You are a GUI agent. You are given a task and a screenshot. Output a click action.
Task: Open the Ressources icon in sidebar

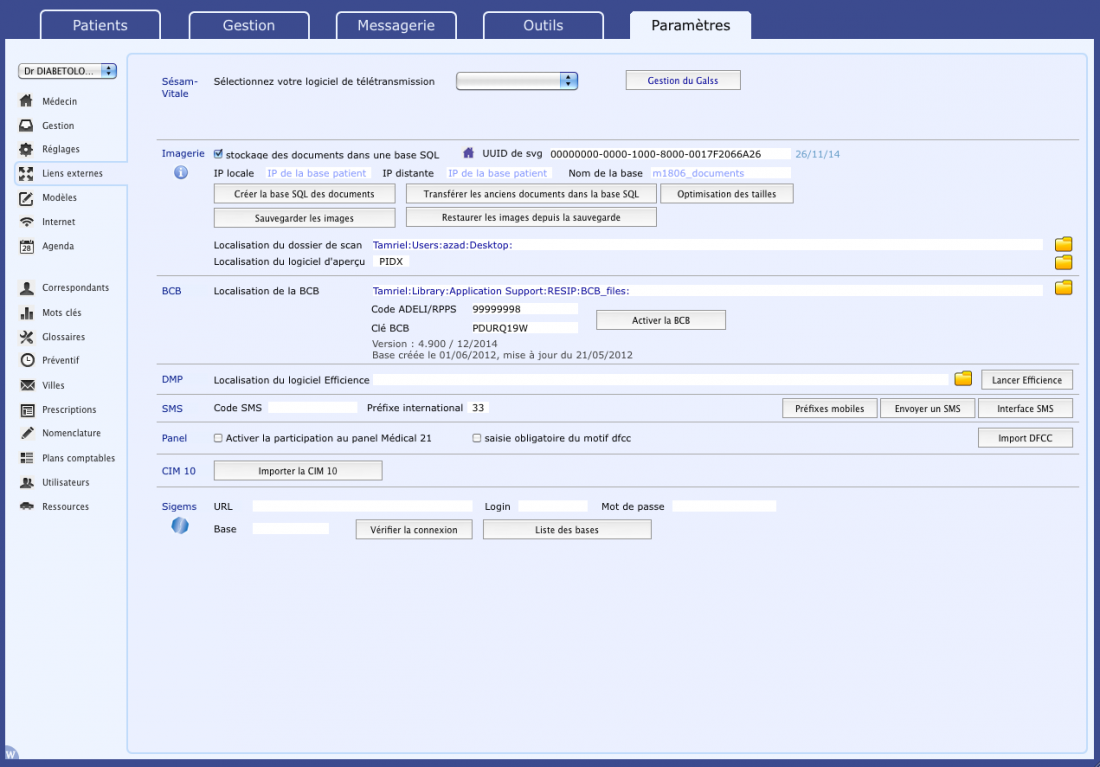coord(27,506)
